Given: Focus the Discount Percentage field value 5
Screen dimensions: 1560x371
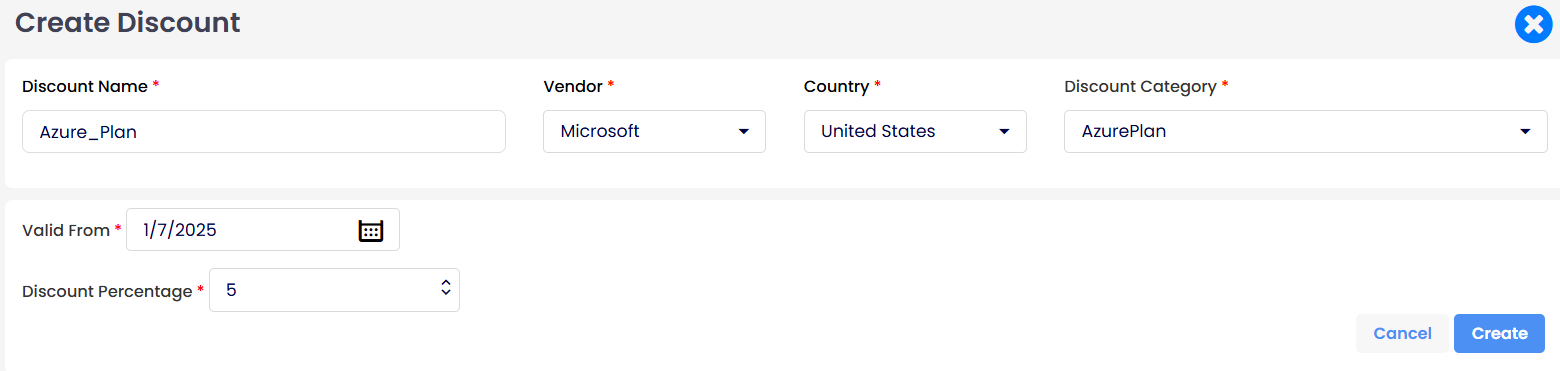Looking at the screenshot, I should click(334, 290).
